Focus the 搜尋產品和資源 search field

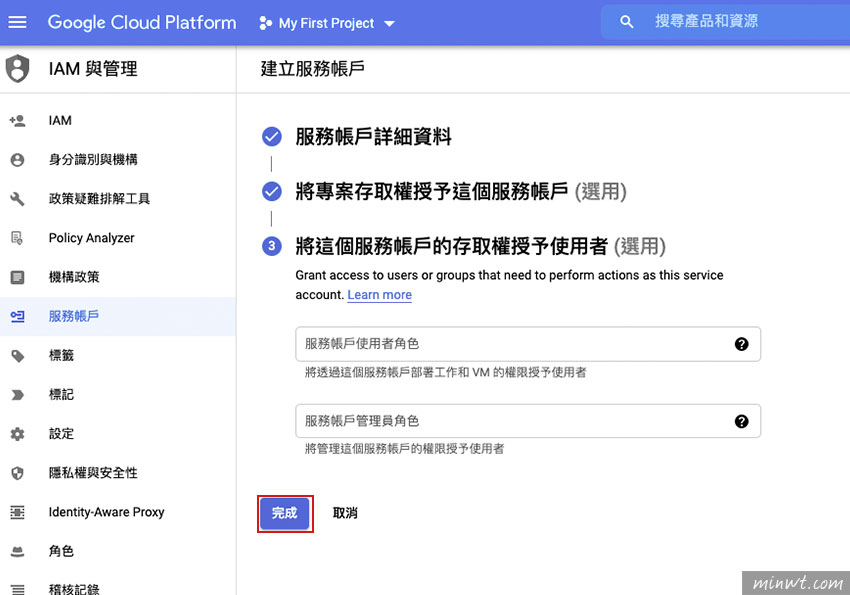(x=725, y=22)
